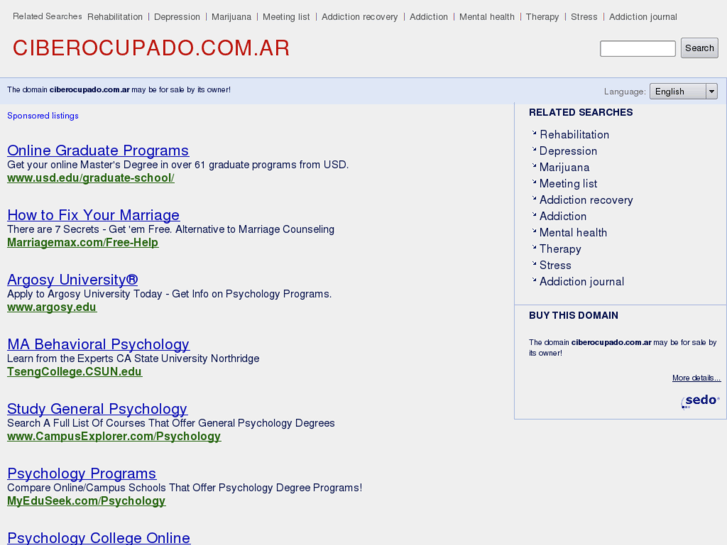727x545 pixels.
Task: Open Study General Psychology listing
Action: click(x=97, y=409)
